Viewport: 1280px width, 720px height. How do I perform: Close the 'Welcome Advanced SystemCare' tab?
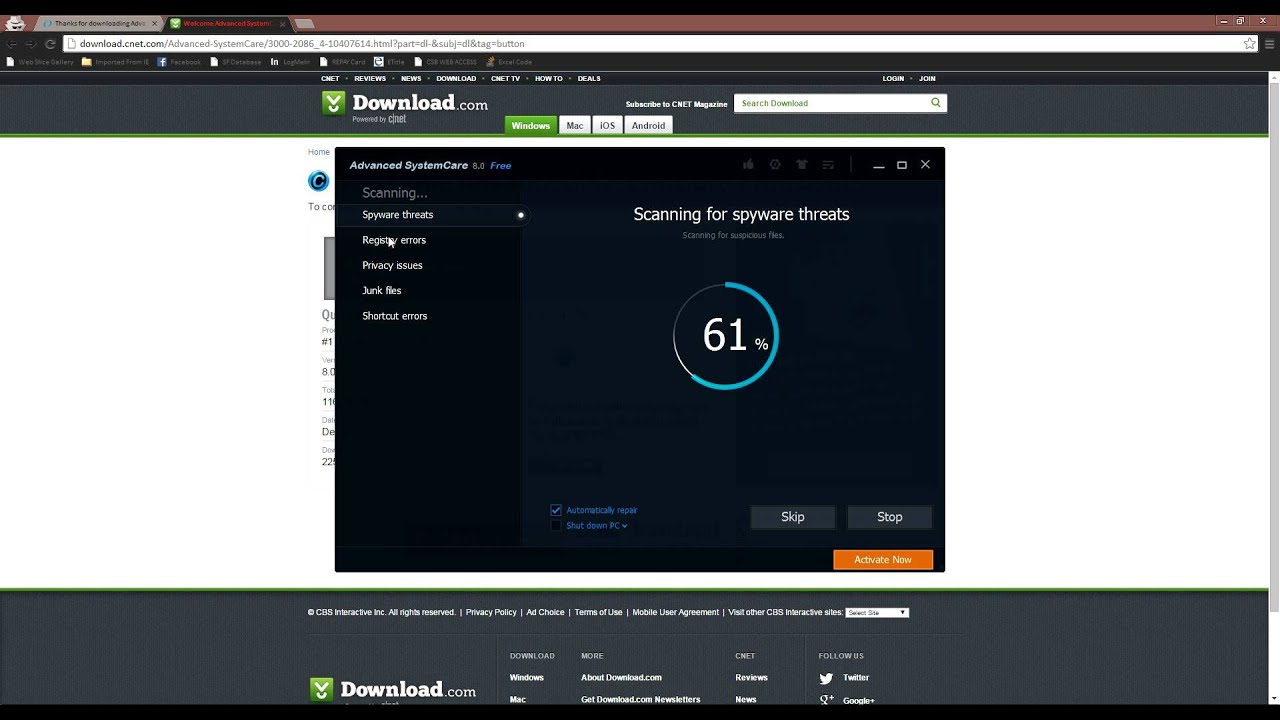click(x=280, y=23)
